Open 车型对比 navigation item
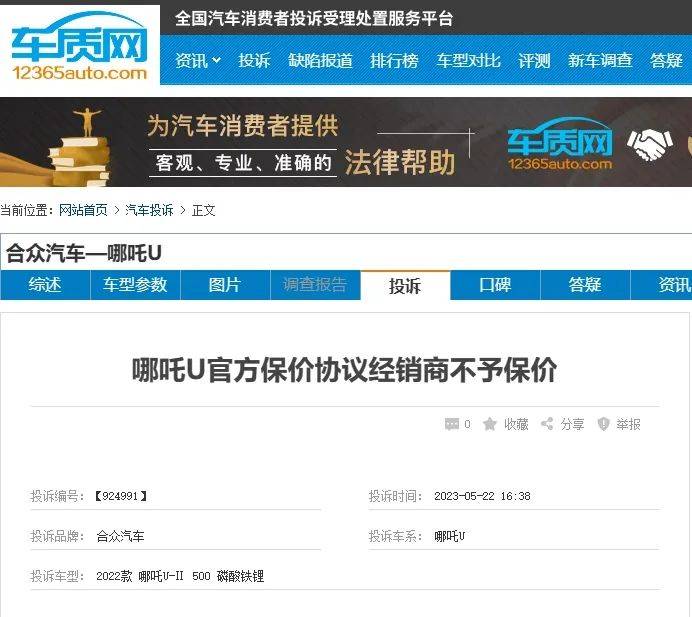The width and height of the screenshot is (692, 617). tap(469, 60)
